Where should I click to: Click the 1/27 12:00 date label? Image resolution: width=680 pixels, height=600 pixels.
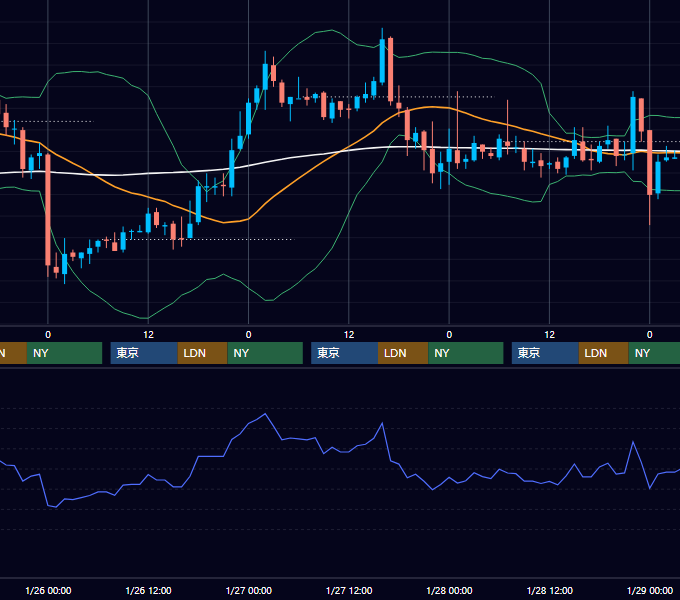click(349, 590)
